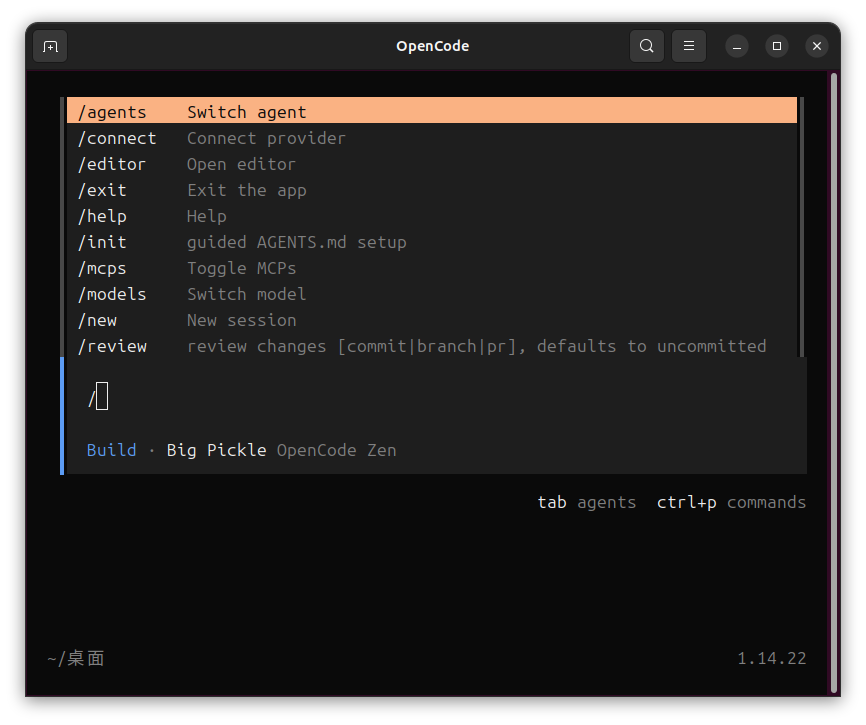The width and height of the screenshot is (866, 725).
Task: Pick the /review review changes command
Action: coord(432,346)
